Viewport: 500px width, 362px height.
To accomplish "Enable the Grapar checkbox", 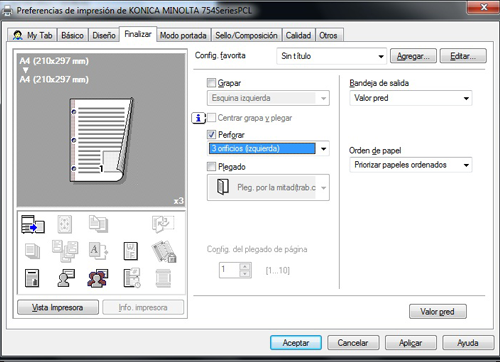I will [211, 82].
